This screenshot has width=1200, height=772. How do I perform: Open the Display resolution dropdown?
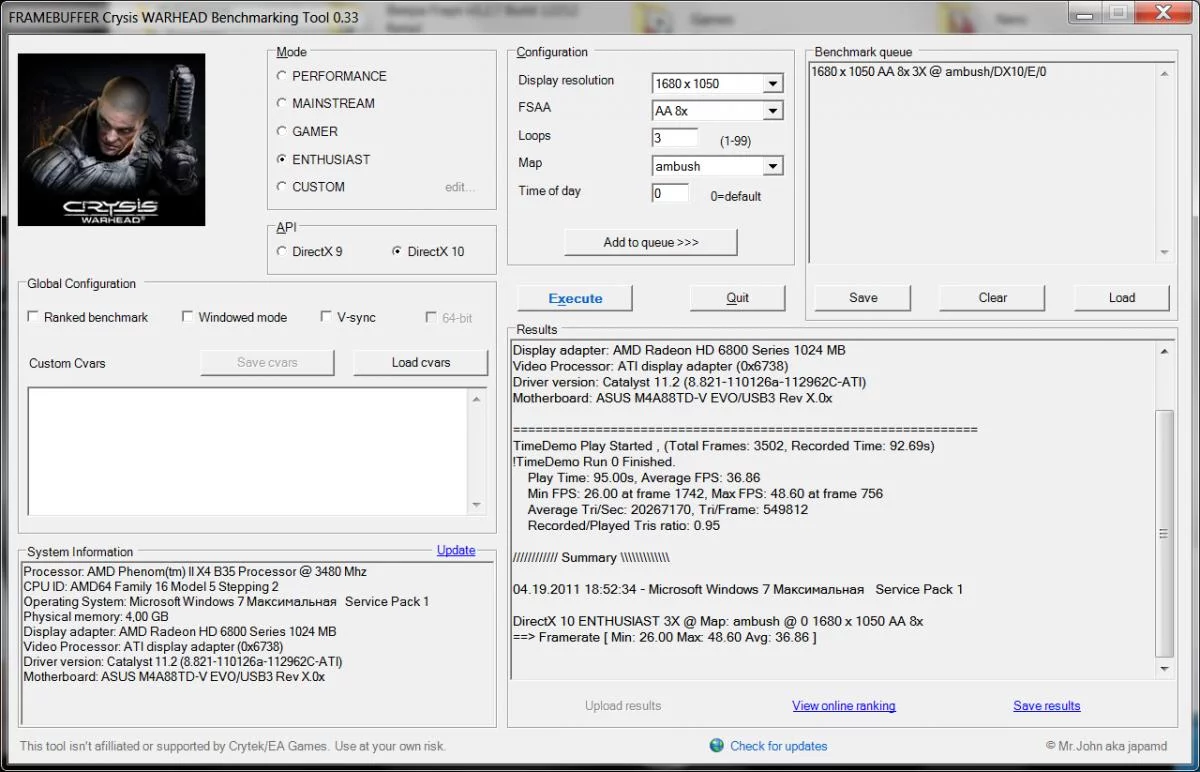click(x=772, y=84)
